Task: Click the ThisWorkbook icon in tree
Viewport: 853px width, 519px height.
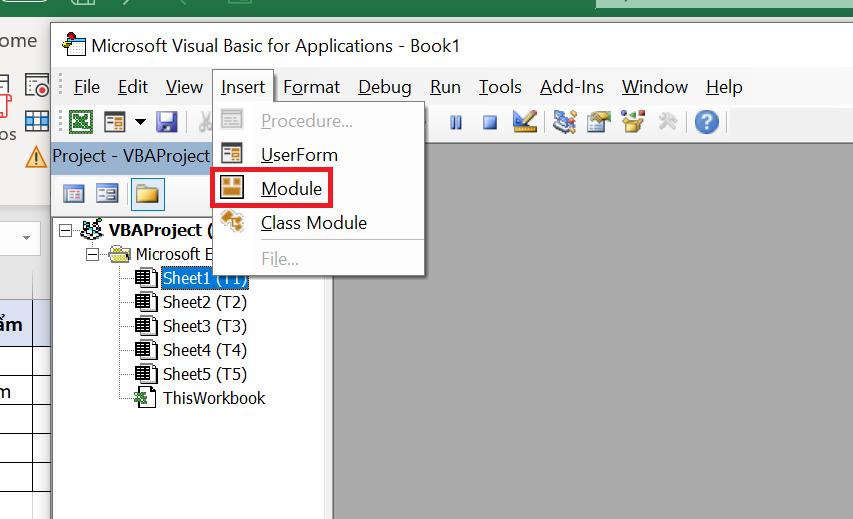Action: (x=146, y=398)
